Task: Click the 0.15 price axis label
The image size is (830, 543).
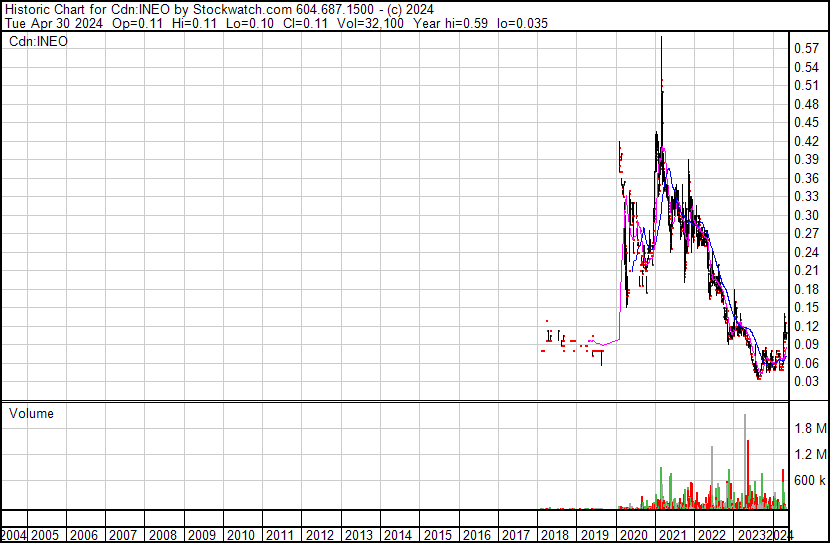Action: 807,307
